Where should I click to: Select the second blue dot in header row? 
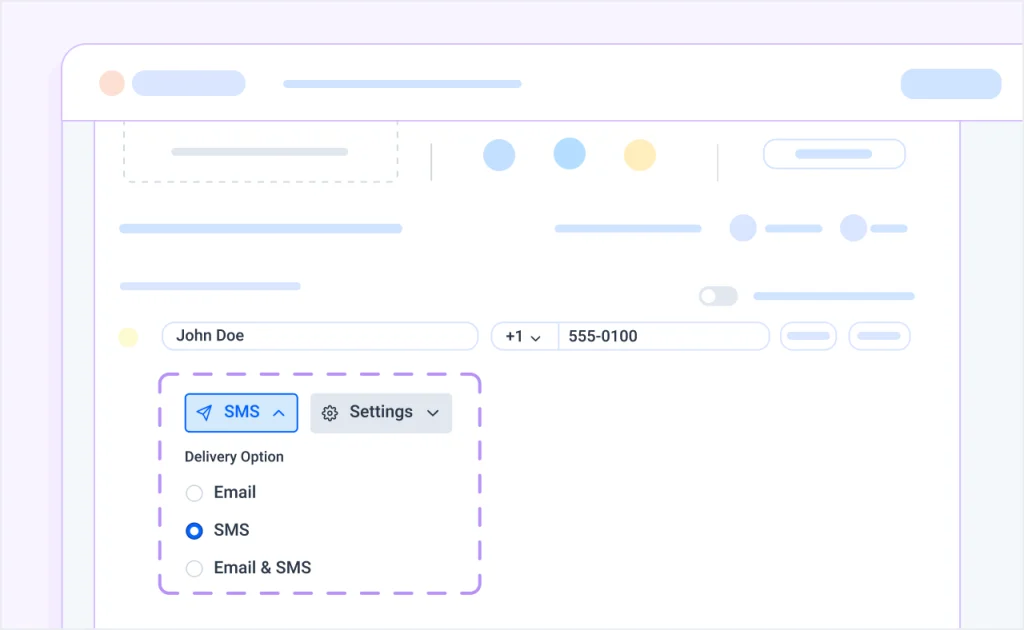tap(570, 154)
